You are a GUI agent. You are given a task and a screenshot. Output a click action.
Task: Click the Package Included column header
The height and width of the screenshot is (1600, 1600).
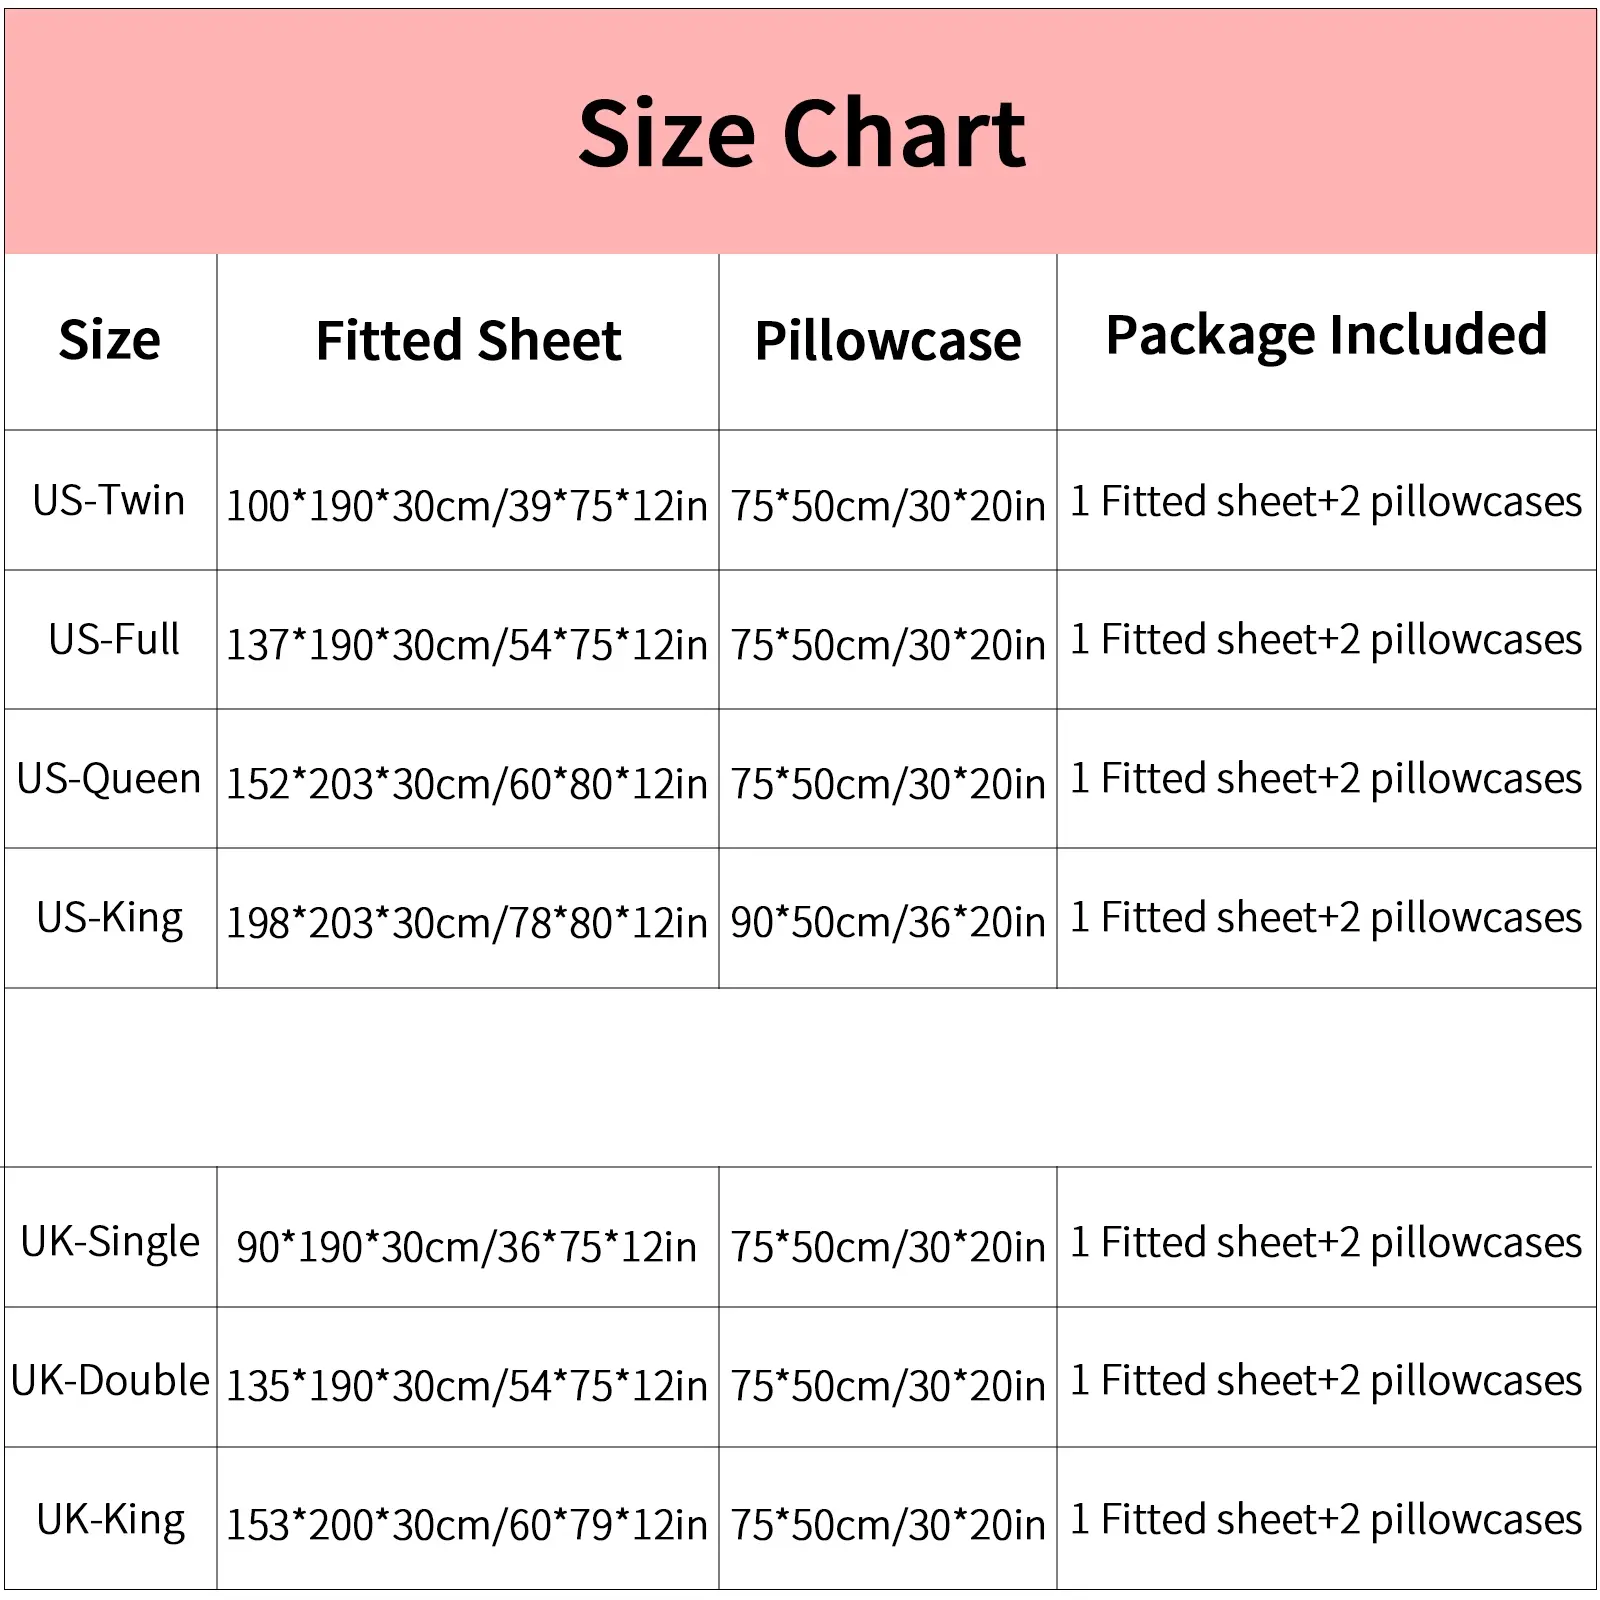click(1326, 335)
